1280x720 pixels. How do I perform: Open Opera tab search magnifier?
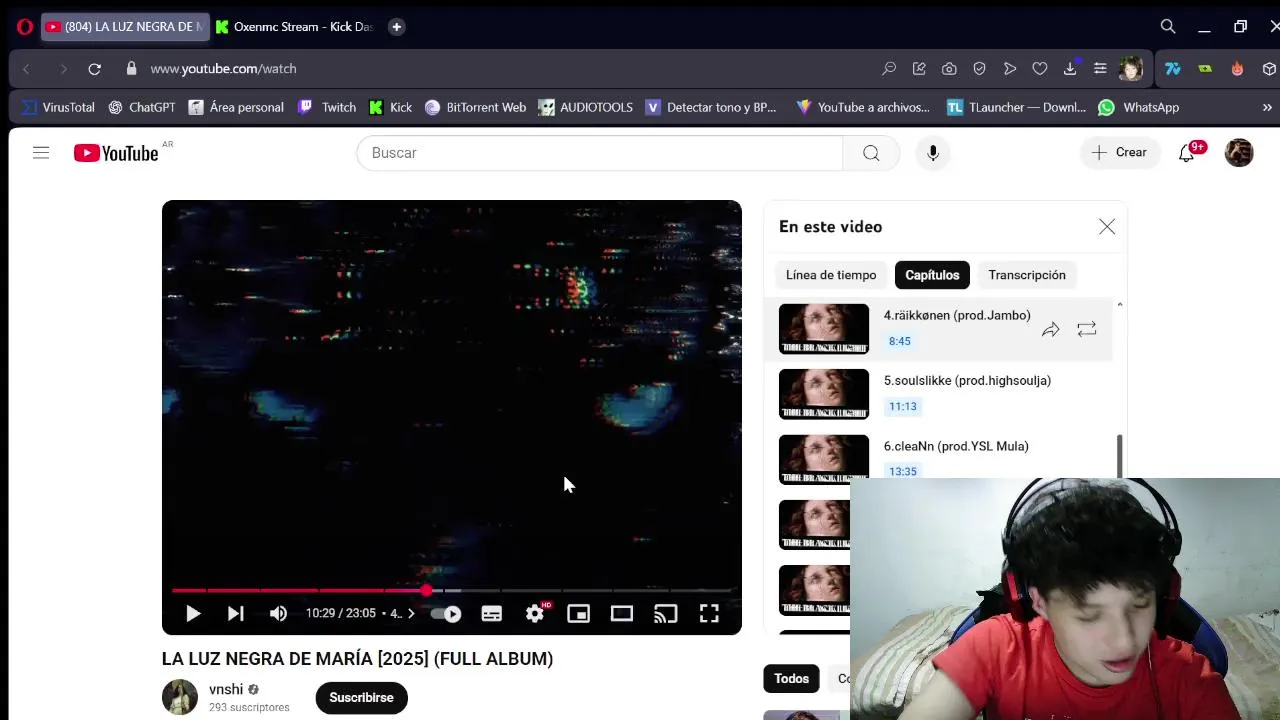[x=1168, y=27]
